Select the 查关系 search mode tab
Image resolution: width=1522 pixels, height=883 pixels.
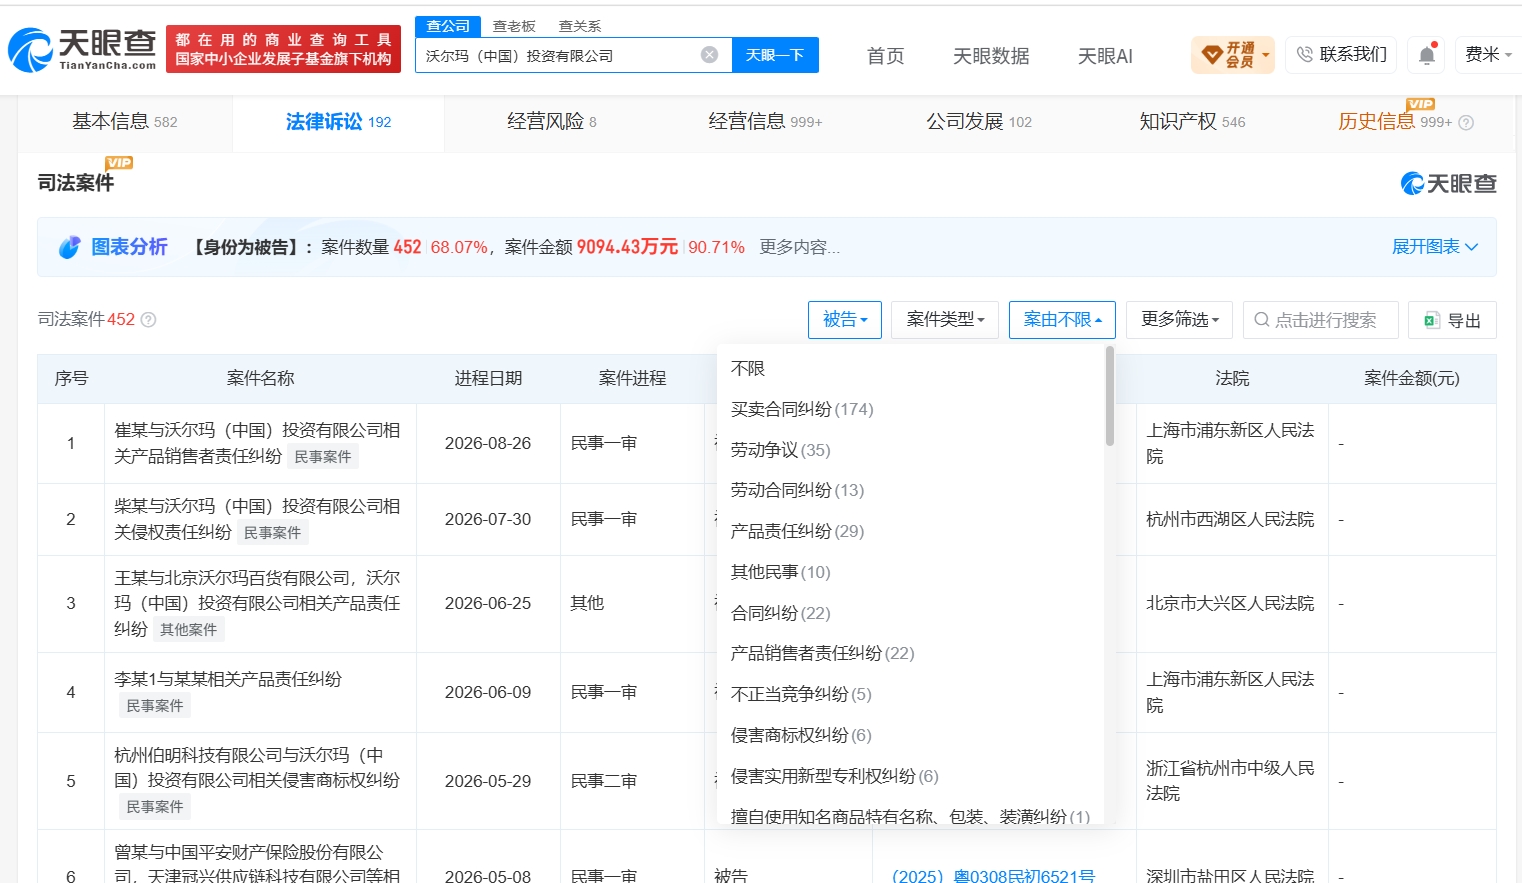point(580,26)
